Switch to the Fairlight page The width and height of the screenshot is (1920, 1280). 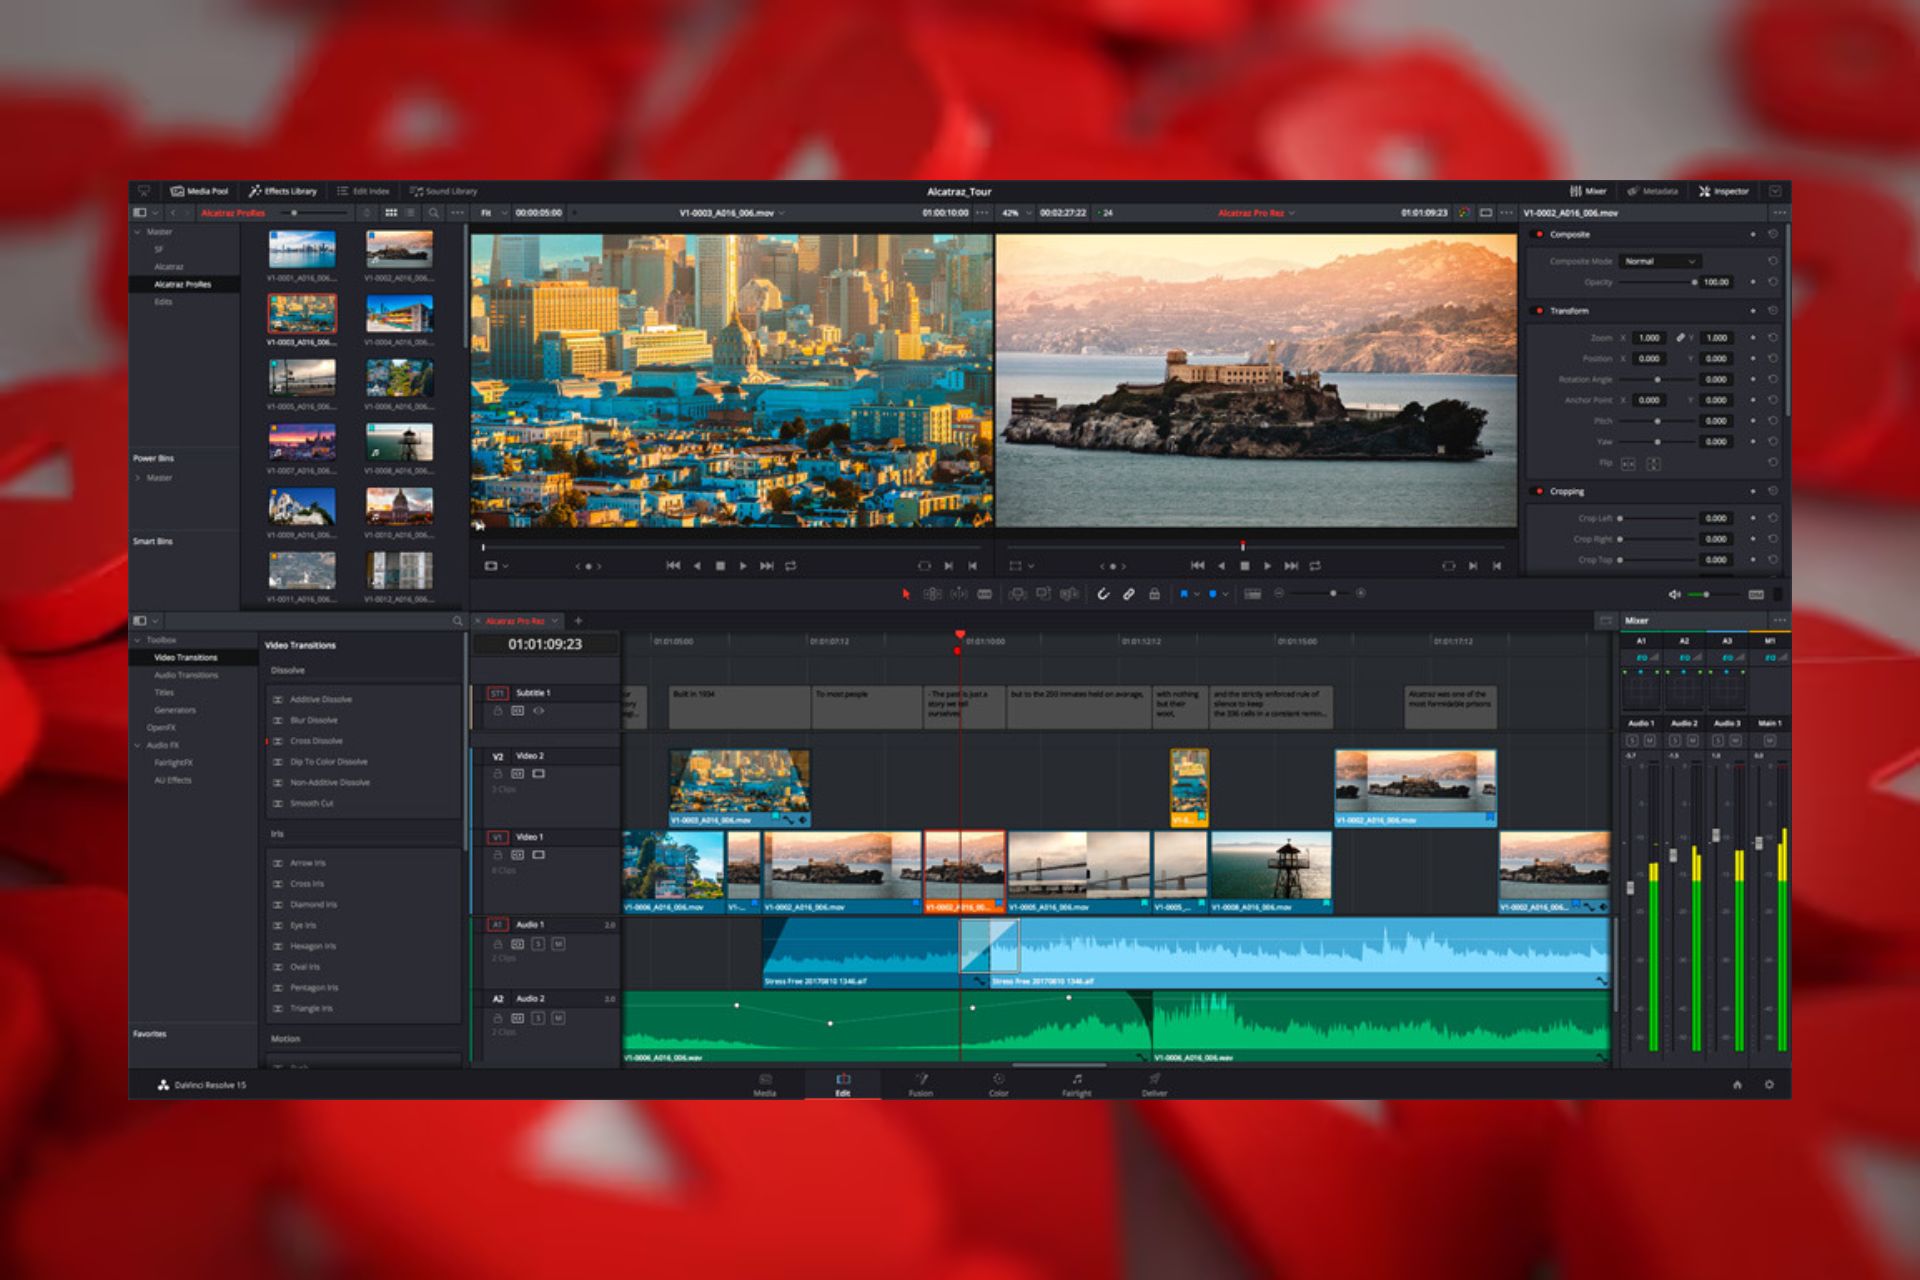click(1077, 1085)
